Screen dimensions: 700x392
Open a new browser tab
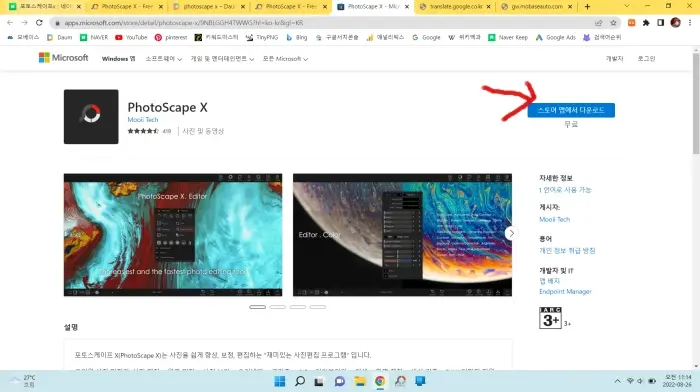pyautogui.click(x=588, y=7)
